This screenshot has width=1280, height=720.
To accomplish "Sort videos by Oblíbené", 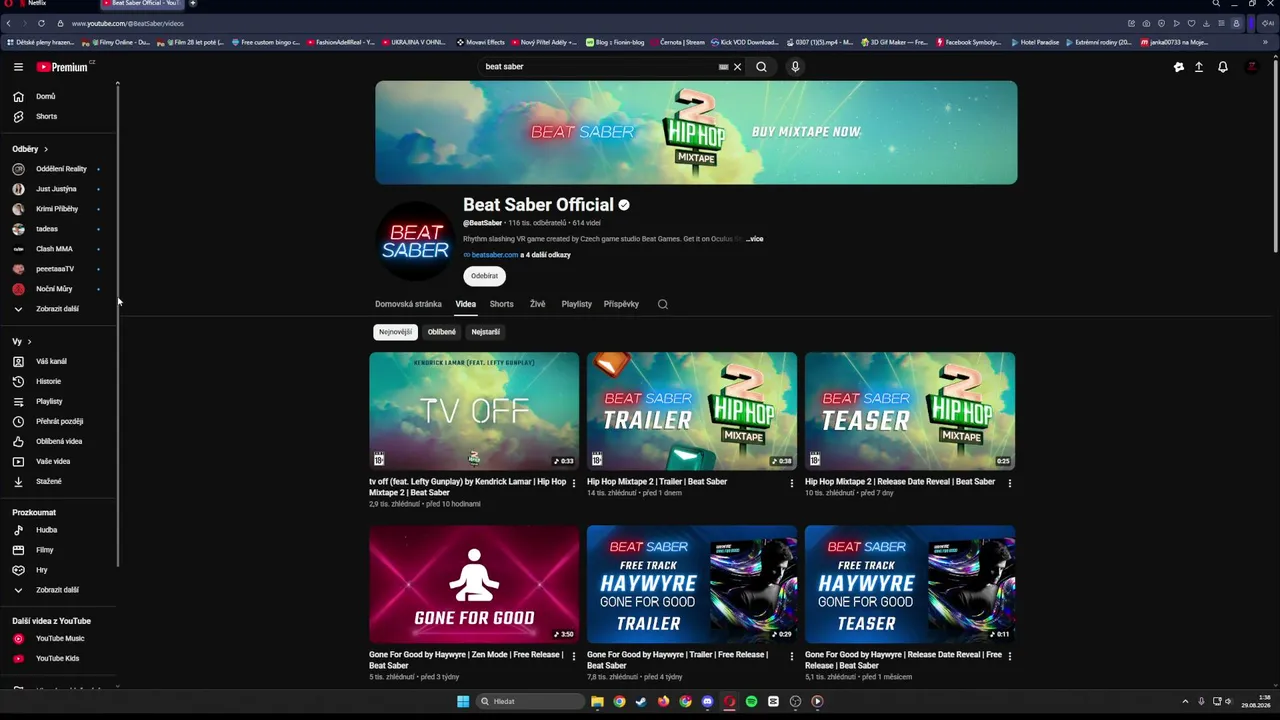I will [442, 332].
